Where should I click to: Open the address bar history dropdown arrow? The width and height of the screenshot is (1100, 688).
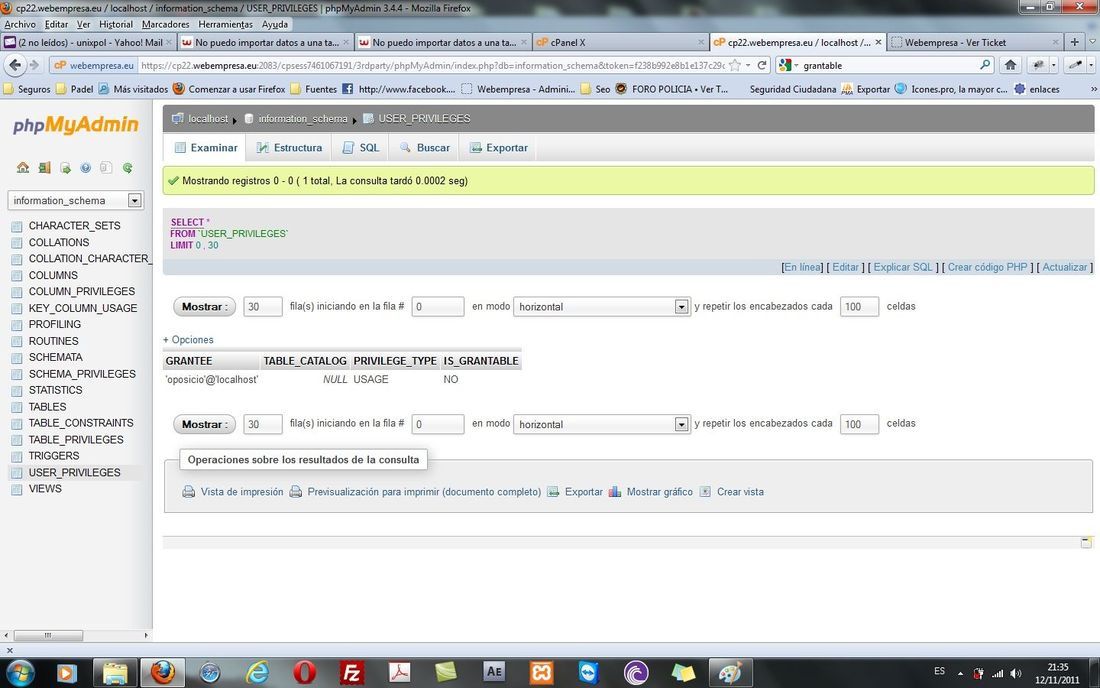pos(748,65)
